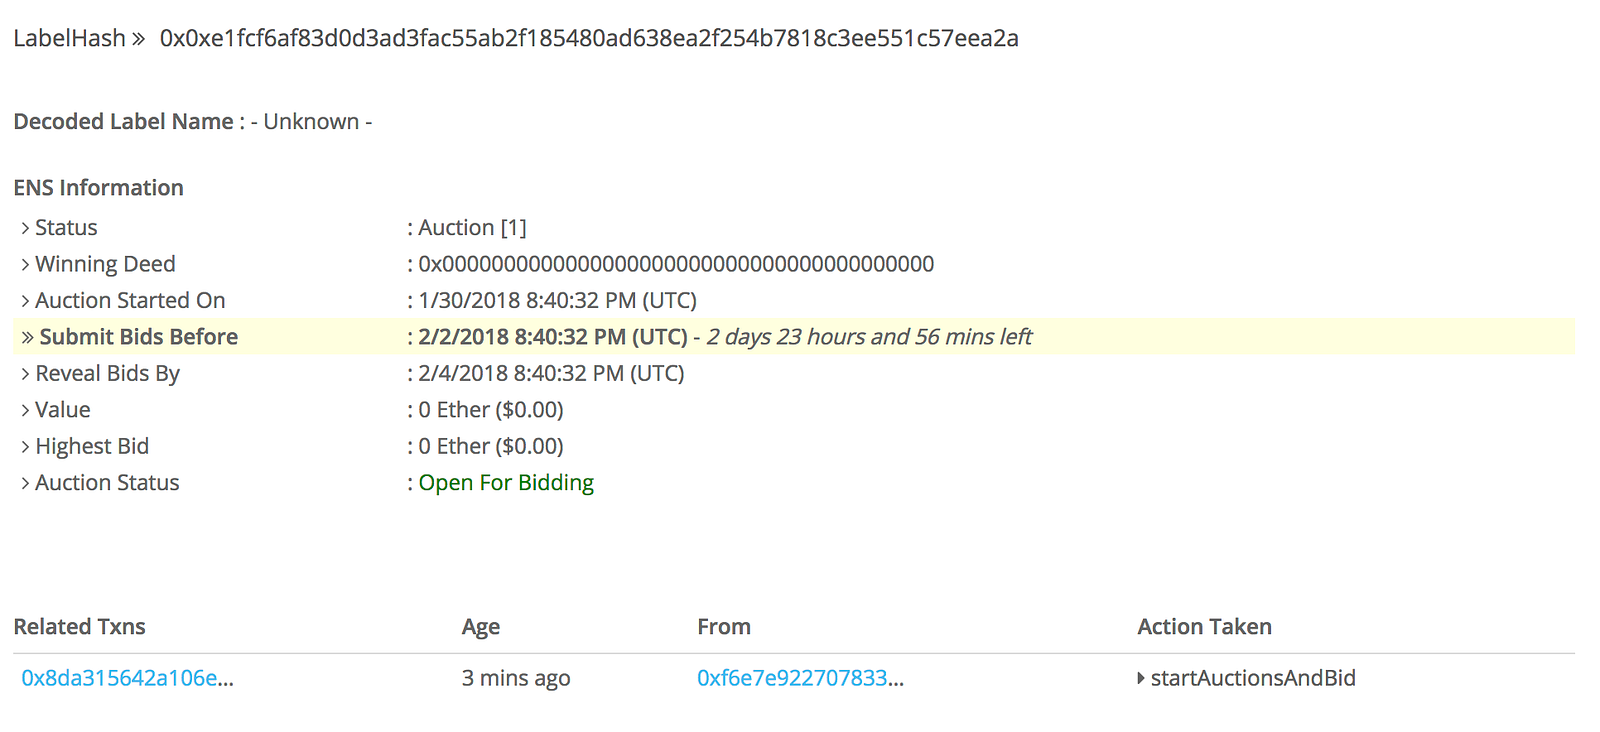This screenshot has height=732, width=1600.
Task: Click the double chevron after LabelHash
Action: click(x=138, y=39)
